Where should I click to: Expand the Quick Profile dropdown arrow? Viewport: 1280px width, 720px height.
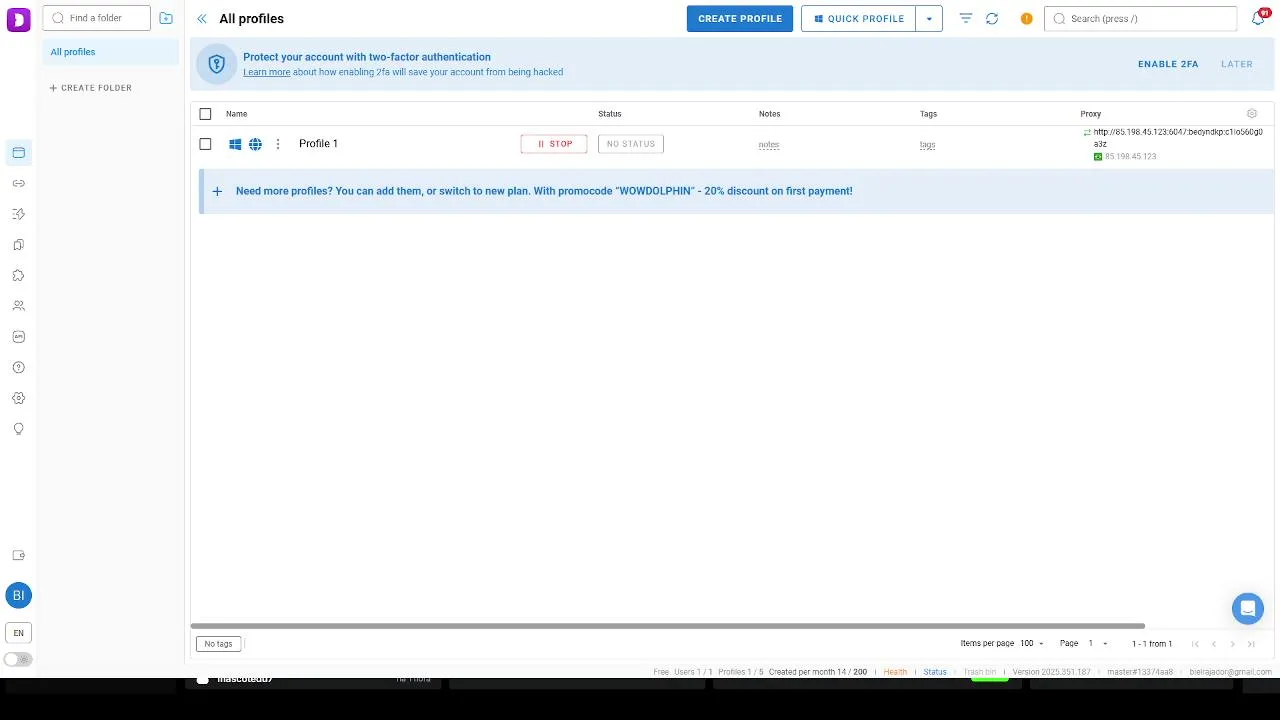pyautogui.click(x=929, y=19)
